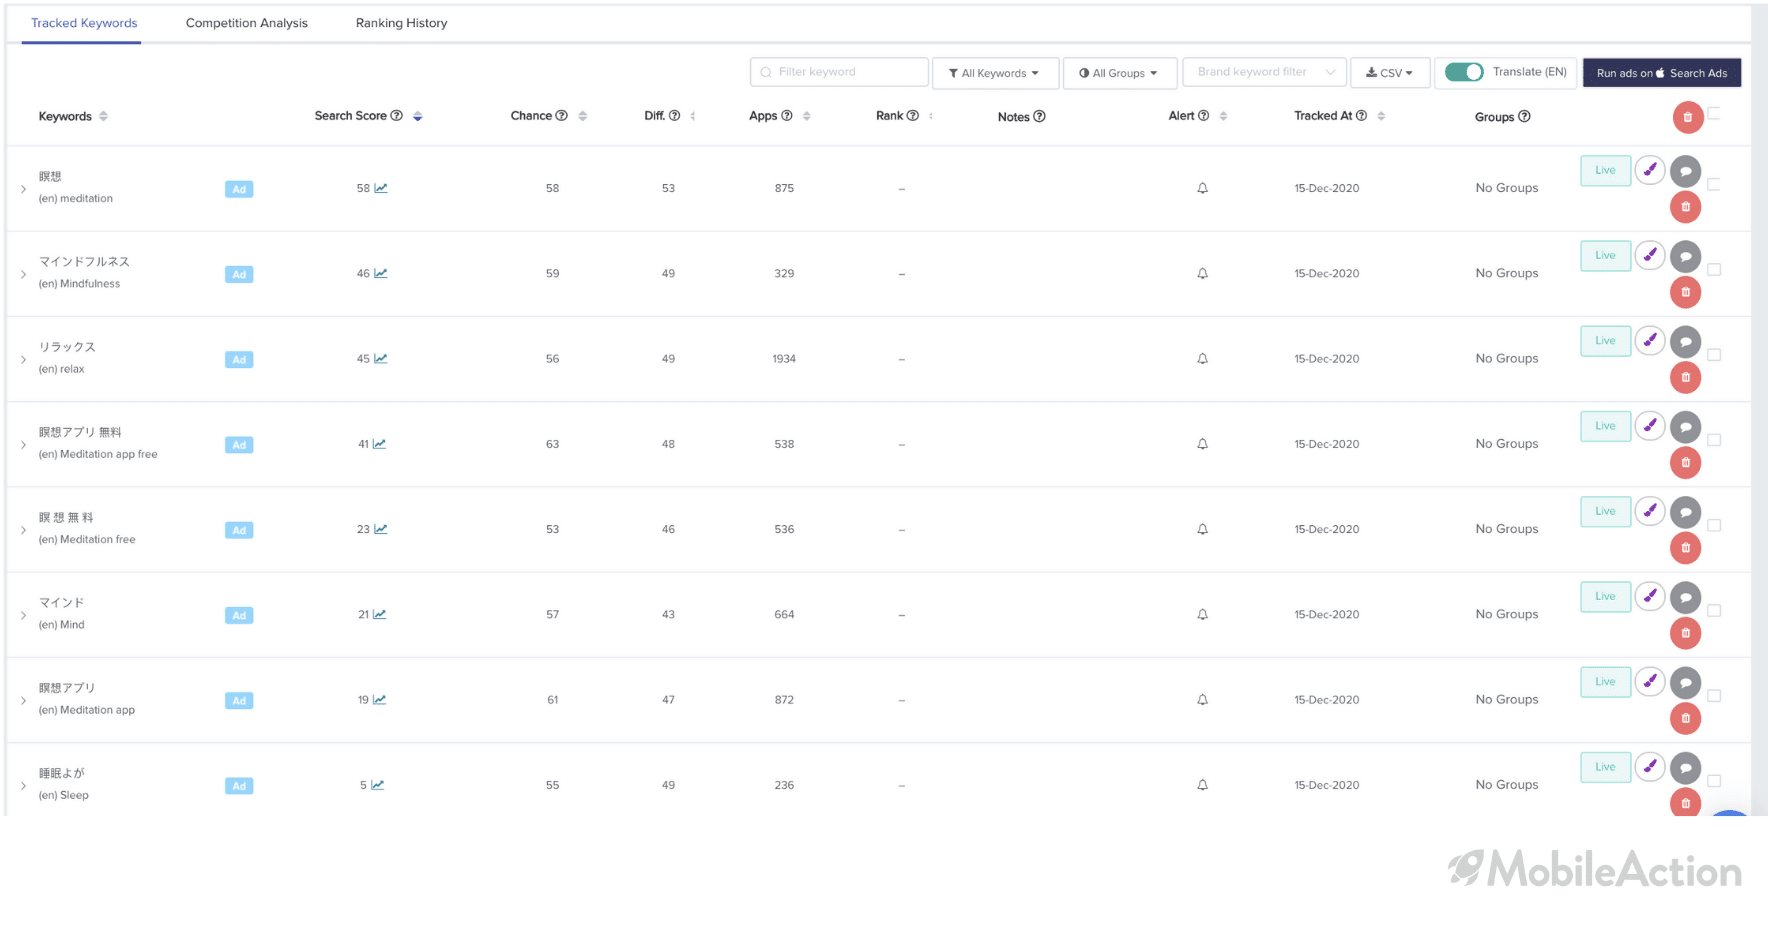Viewport: 1768px width, 938px height.
Task: Select the Meditation free row checkbox
Action: (1714, 525)
